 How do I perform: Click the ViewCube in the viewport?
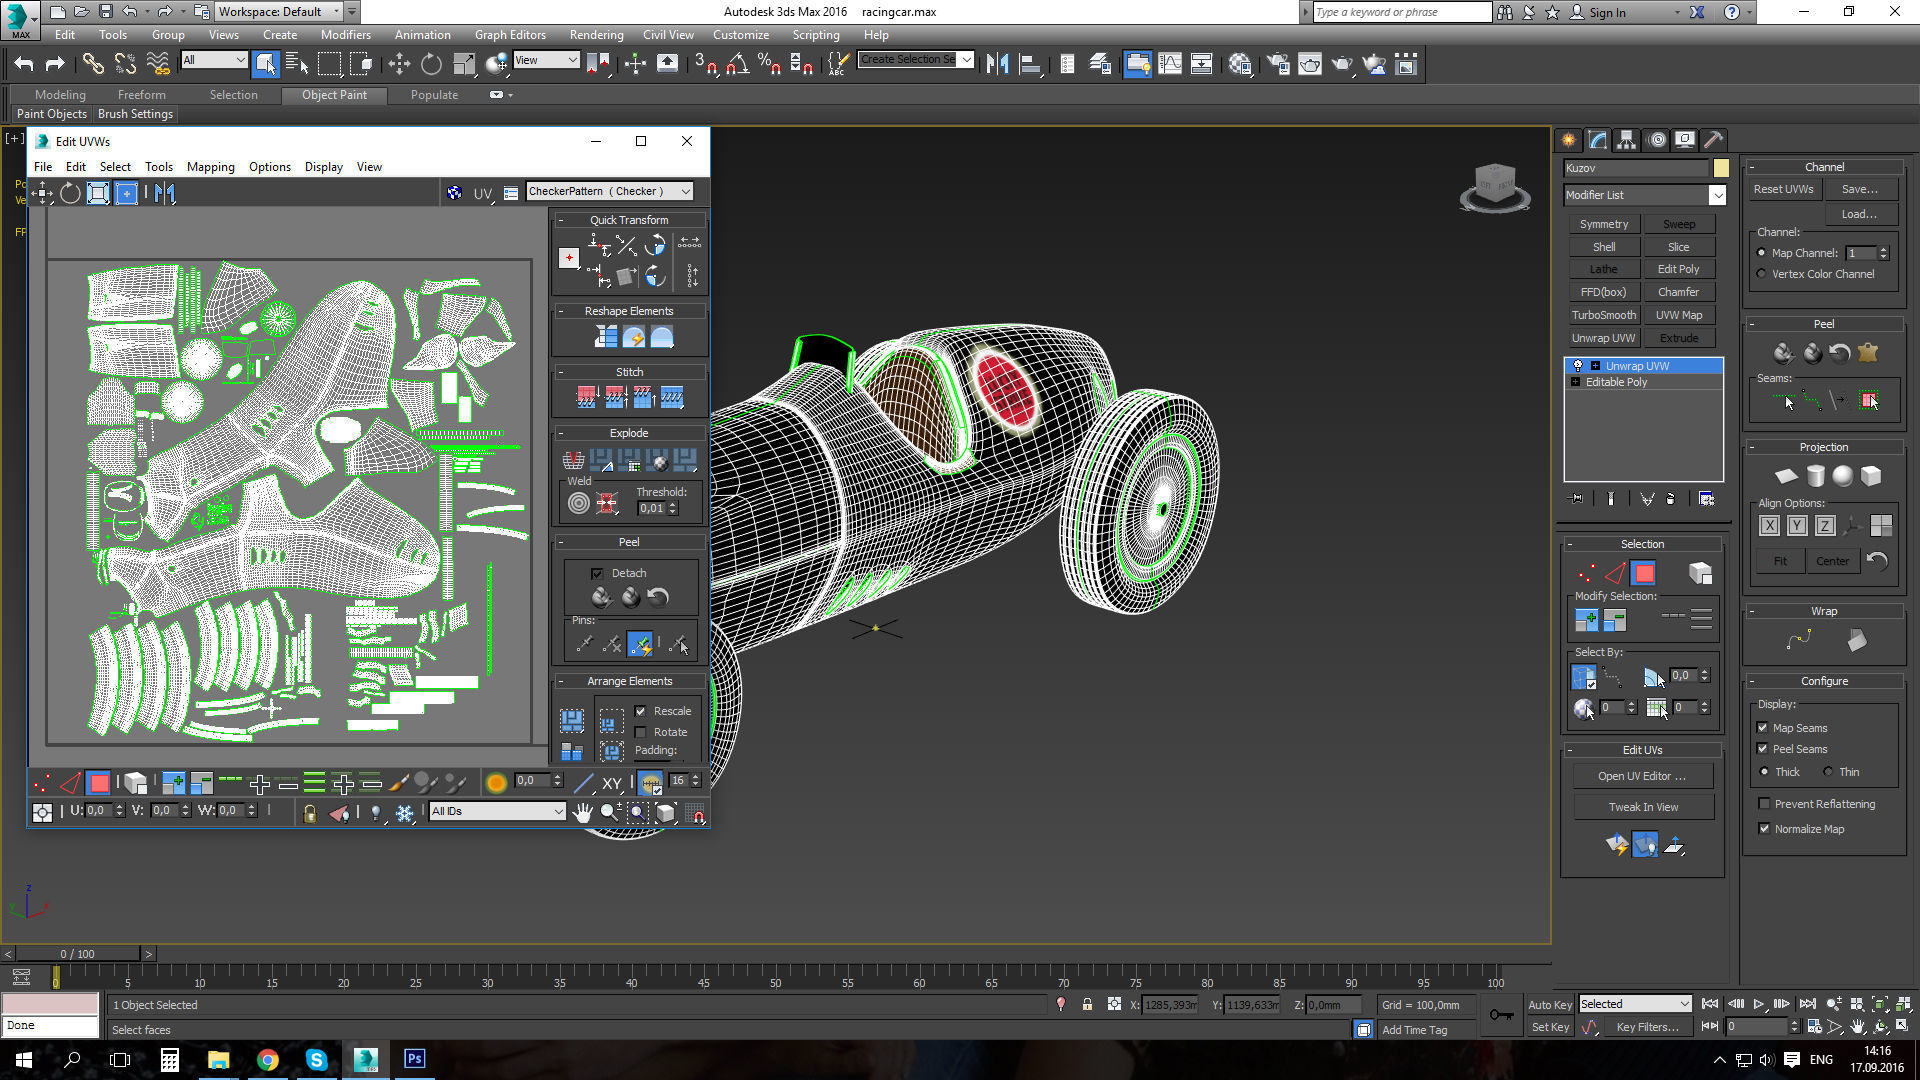[x=1495, y=187]
